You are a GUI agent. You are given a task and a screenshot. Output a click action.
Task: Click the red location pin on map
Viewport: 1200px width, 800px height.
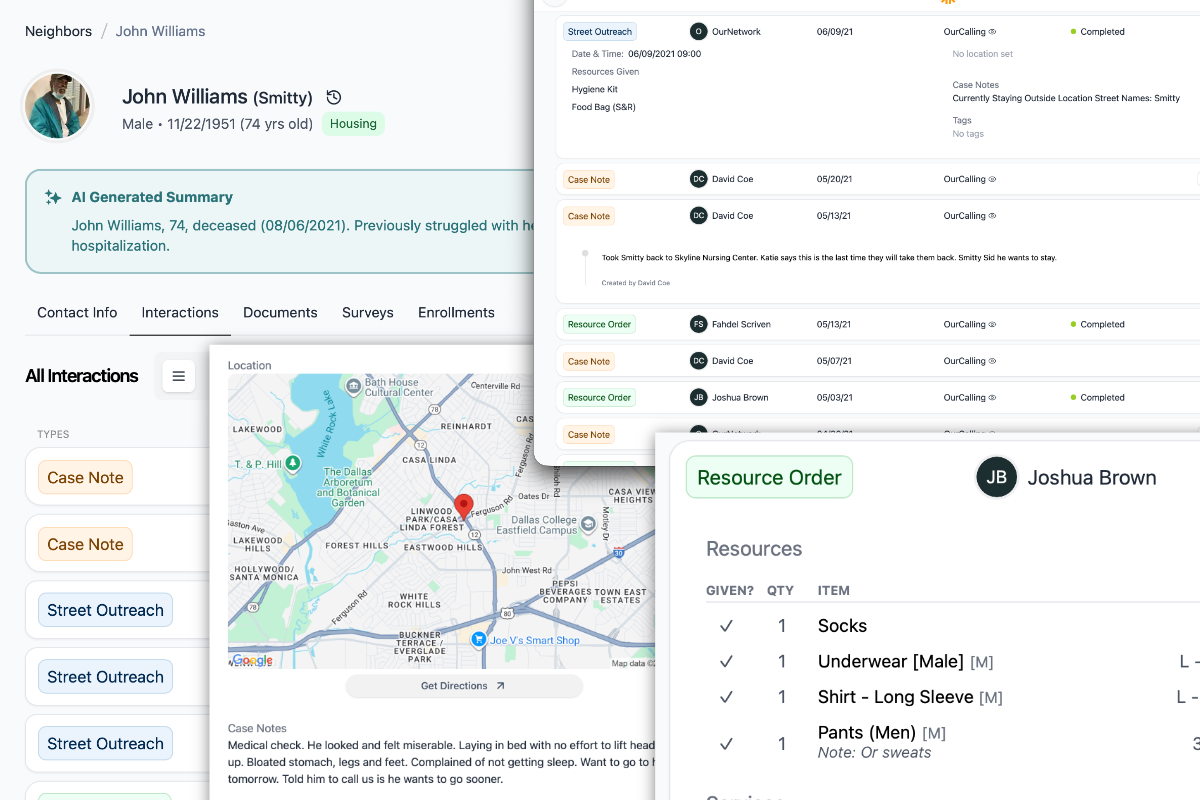click(x=464, y=505)
